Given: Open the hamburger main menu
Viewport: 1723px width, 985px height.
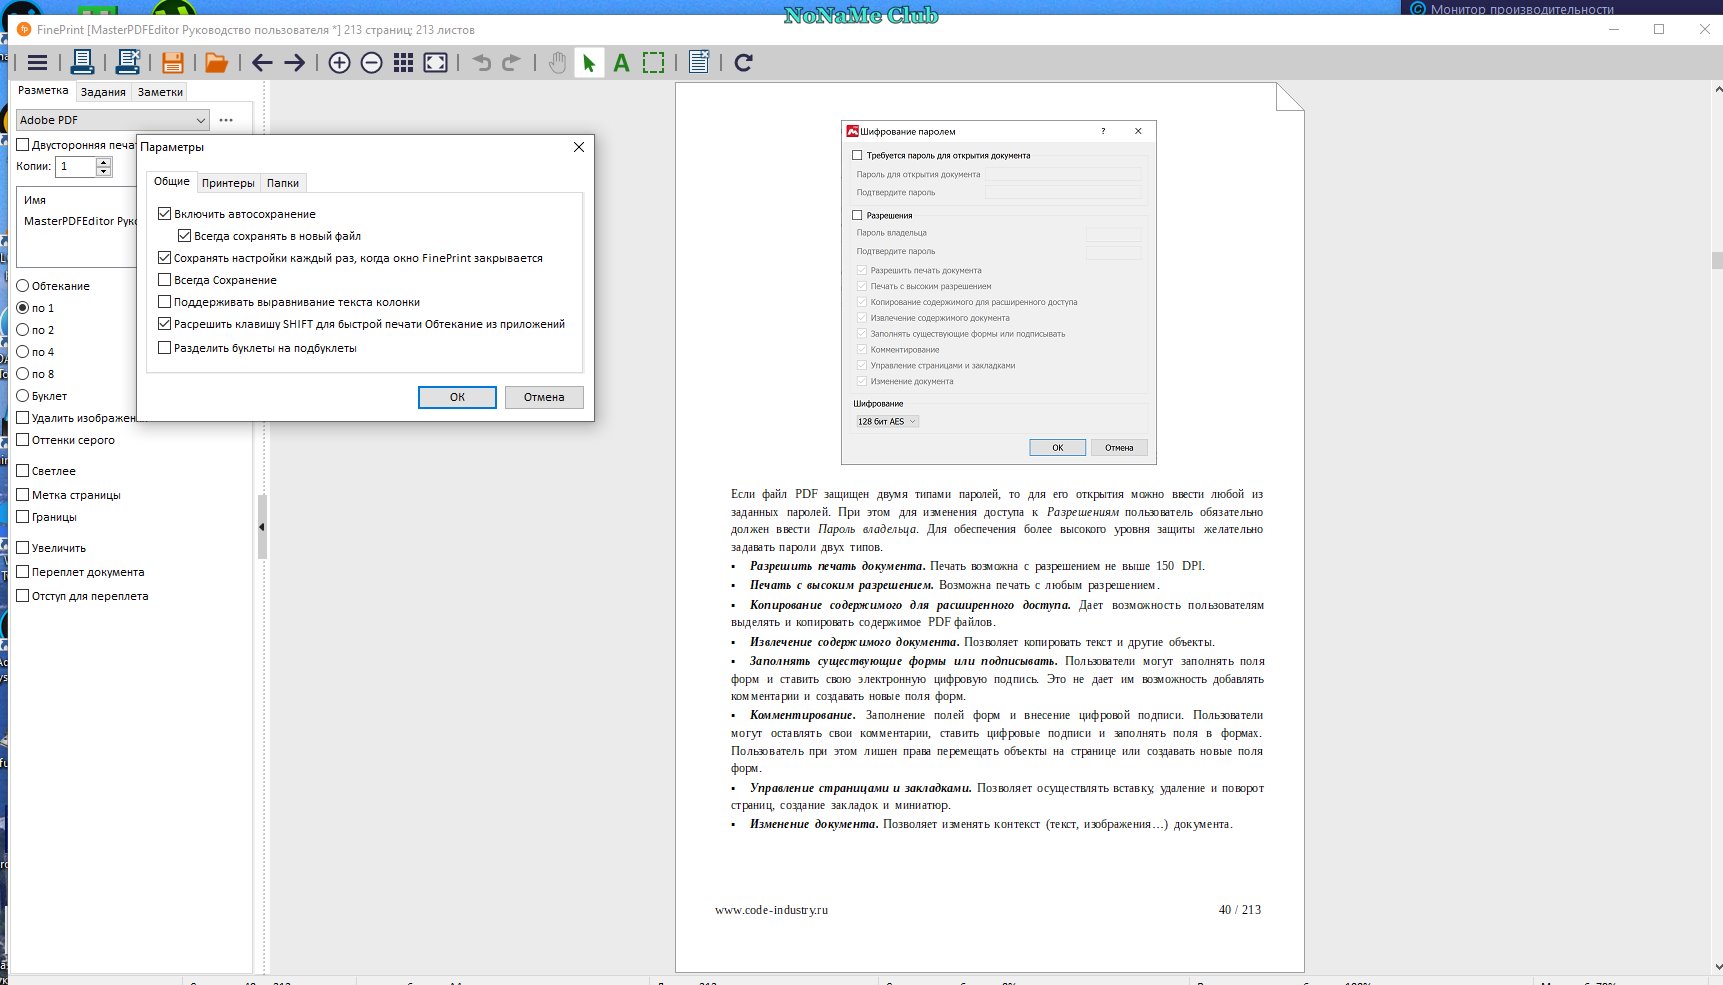Looking at the screenshot, I should click(x=37, y=63).
